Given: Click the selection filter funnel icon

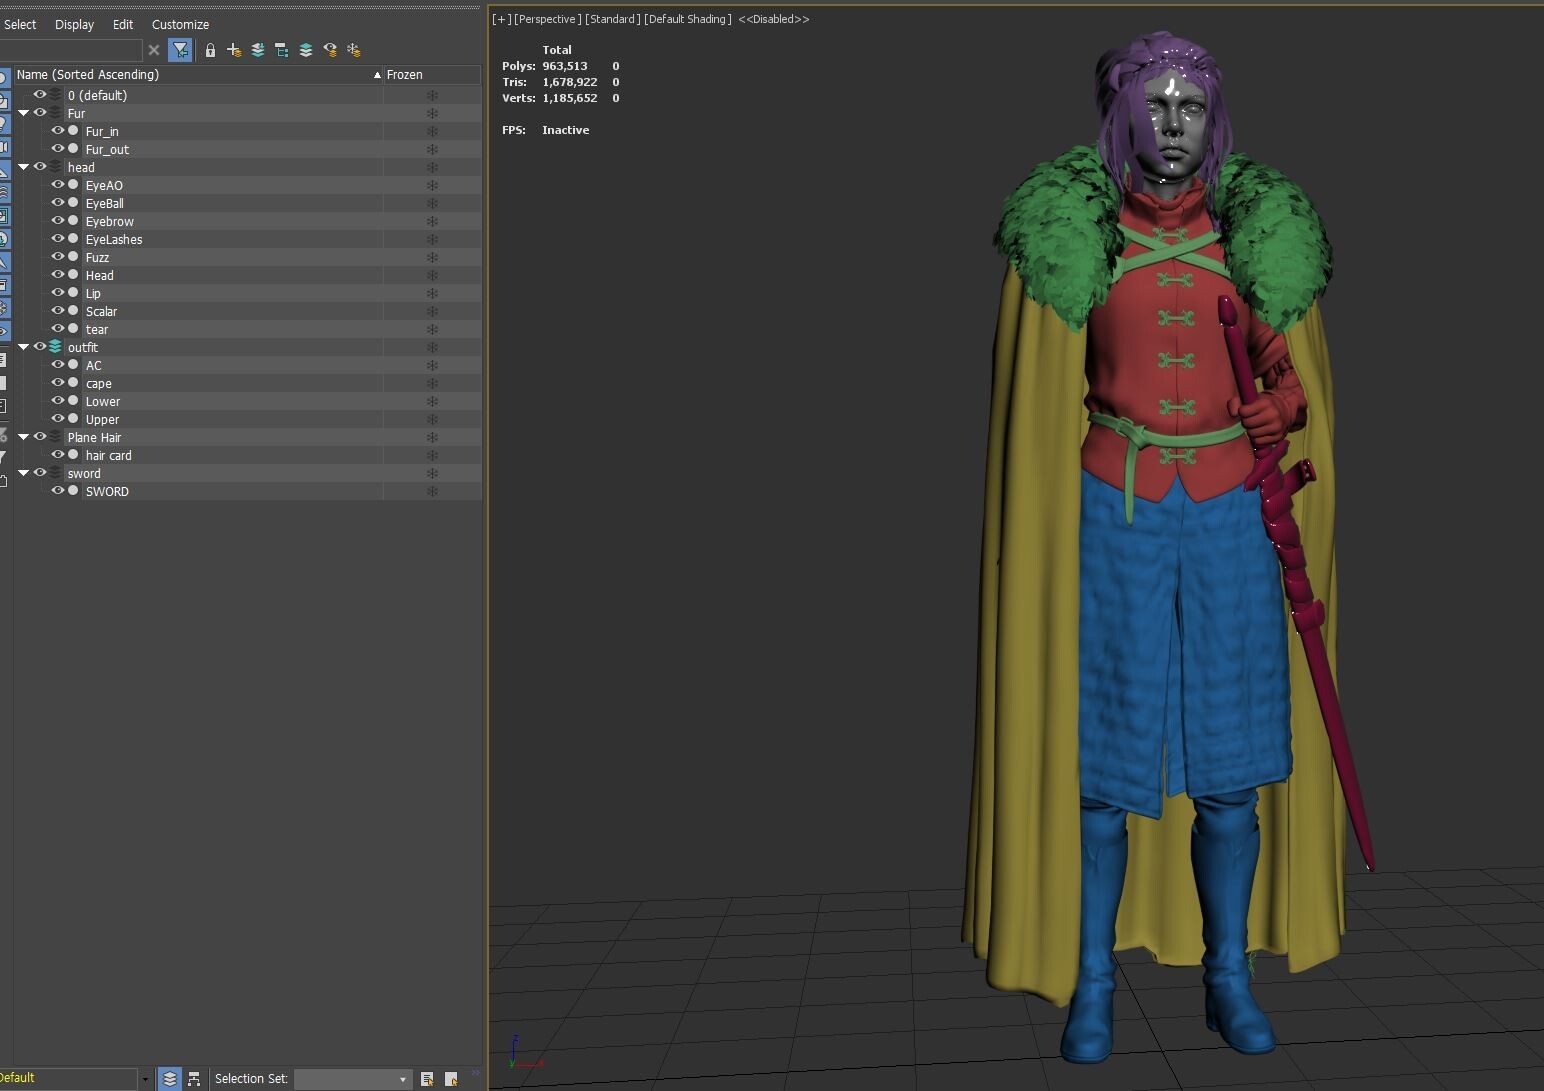Looking at the screenshot, I should tap(180, 50).
